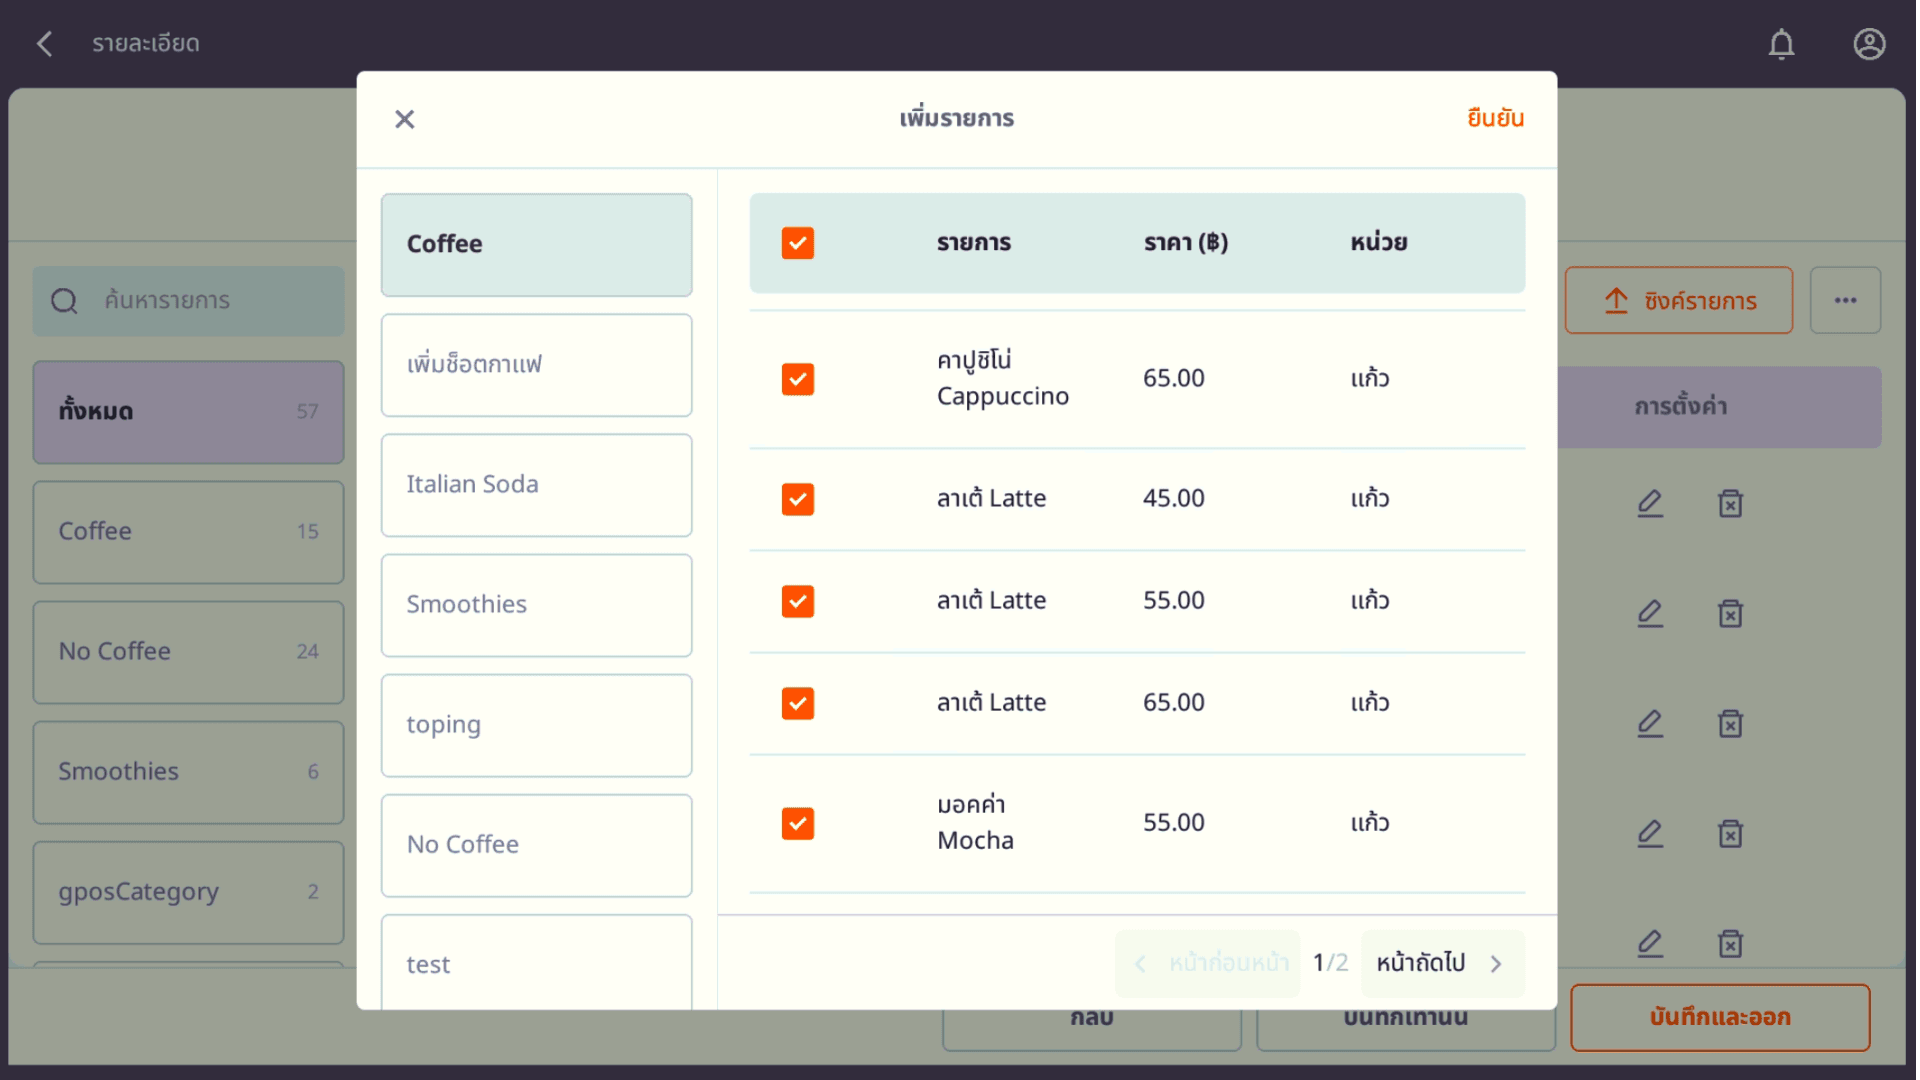Image resolution: width=1920 pixels, height=1080 pixels.
Task: Go back using the top-left arrow
Action: coord(44,44)
